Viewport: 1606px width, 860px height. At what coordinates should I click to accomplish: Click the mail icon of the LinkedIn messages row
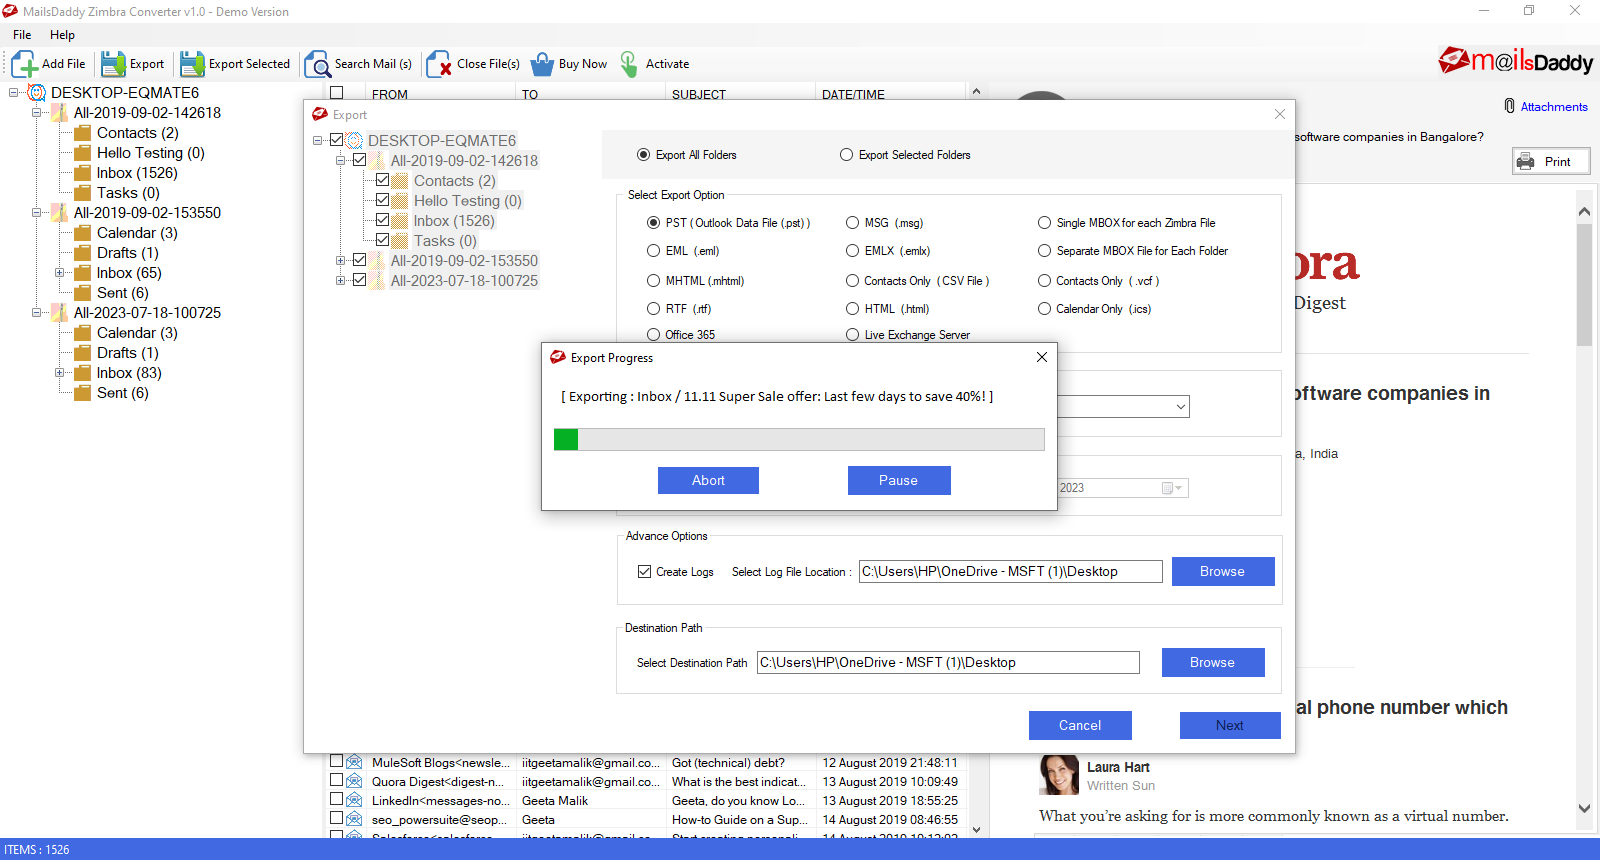pos(354,800)
